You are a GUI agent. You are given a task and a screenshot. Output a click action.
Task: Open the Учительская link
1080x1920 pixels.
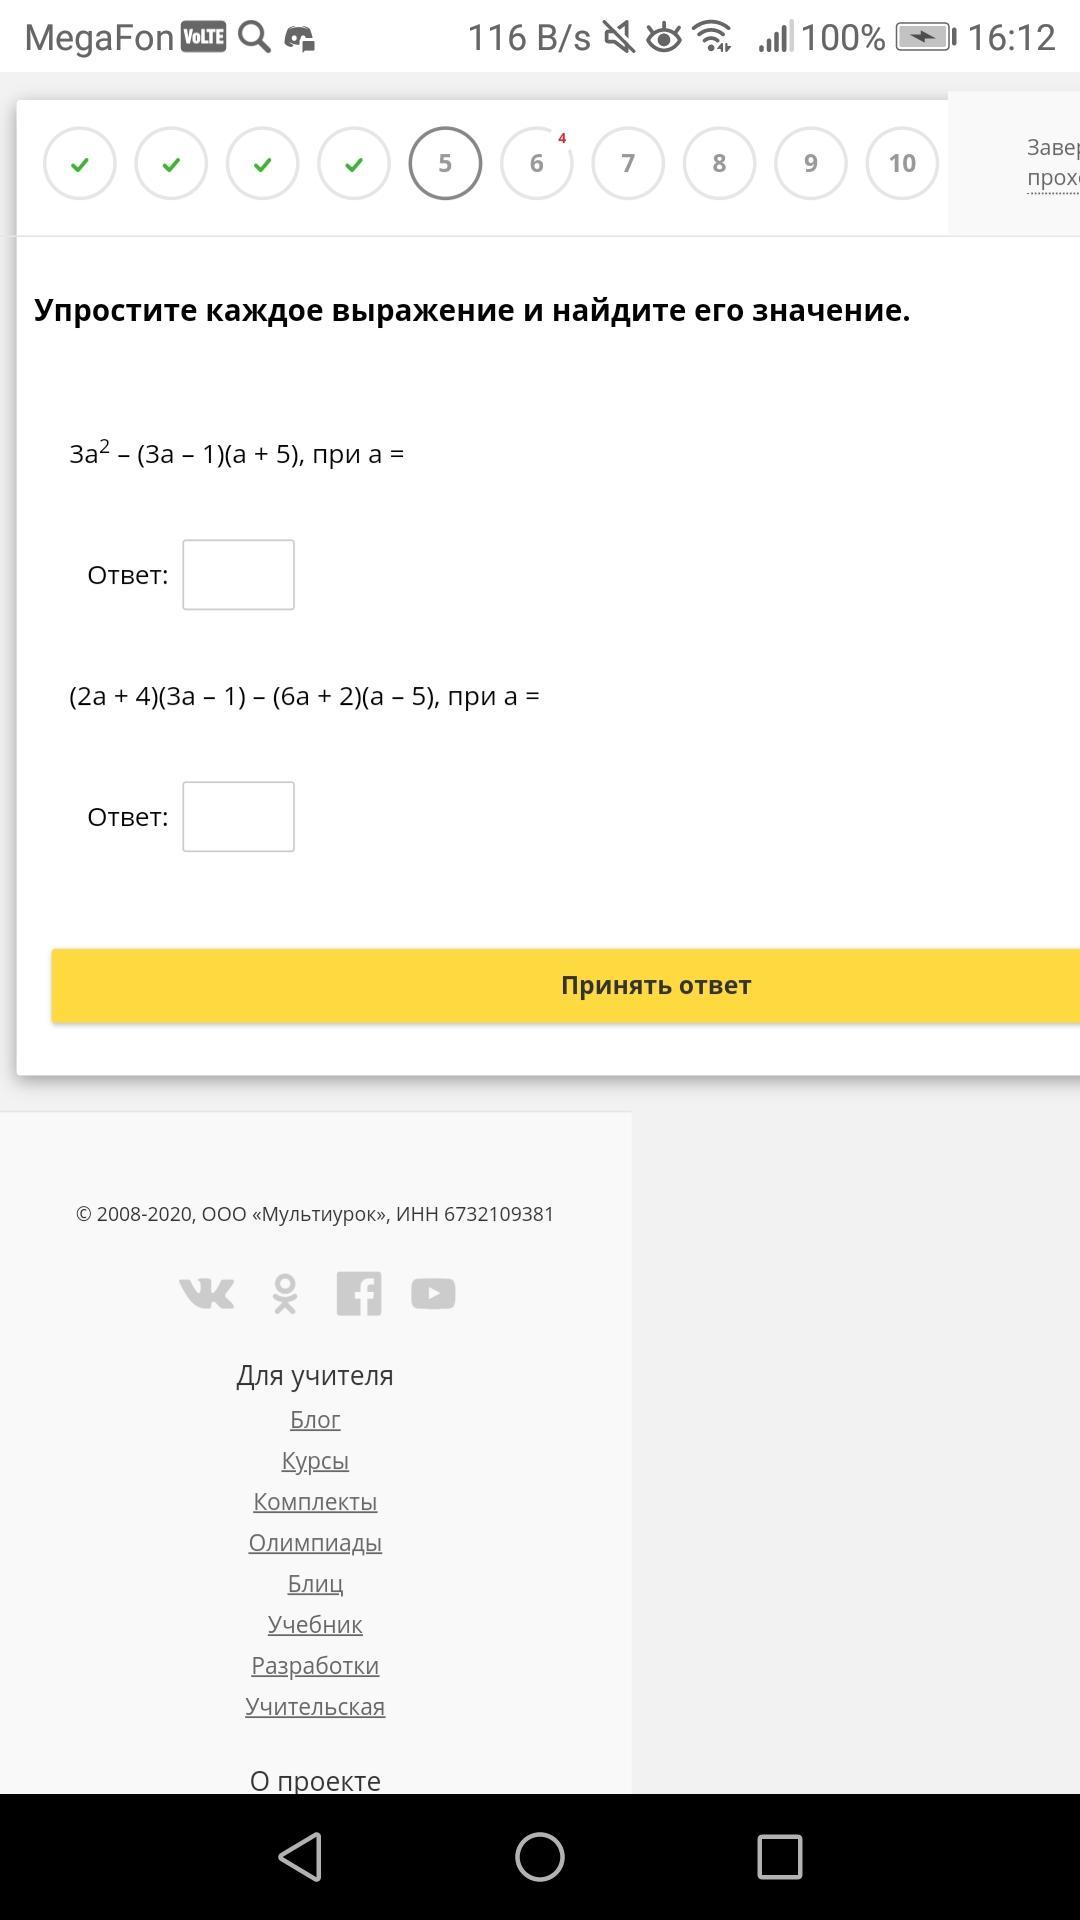[315, 1707]
